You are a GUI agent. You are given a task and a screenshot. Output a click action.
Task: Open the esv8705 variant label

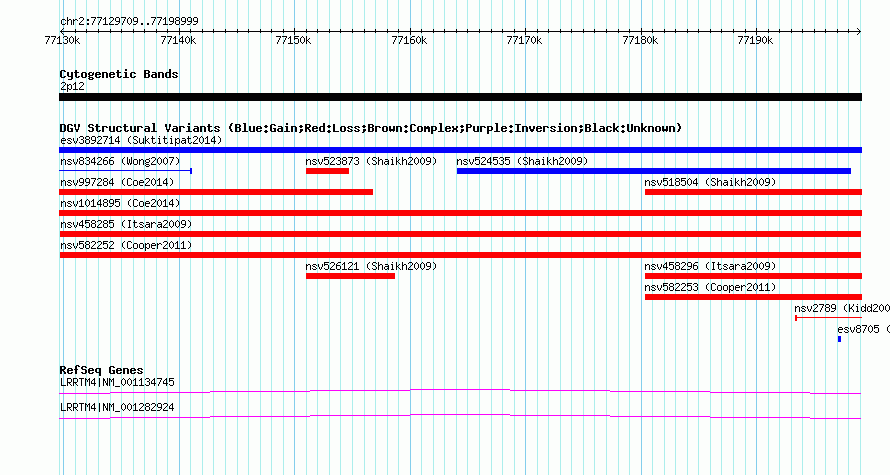863,329
